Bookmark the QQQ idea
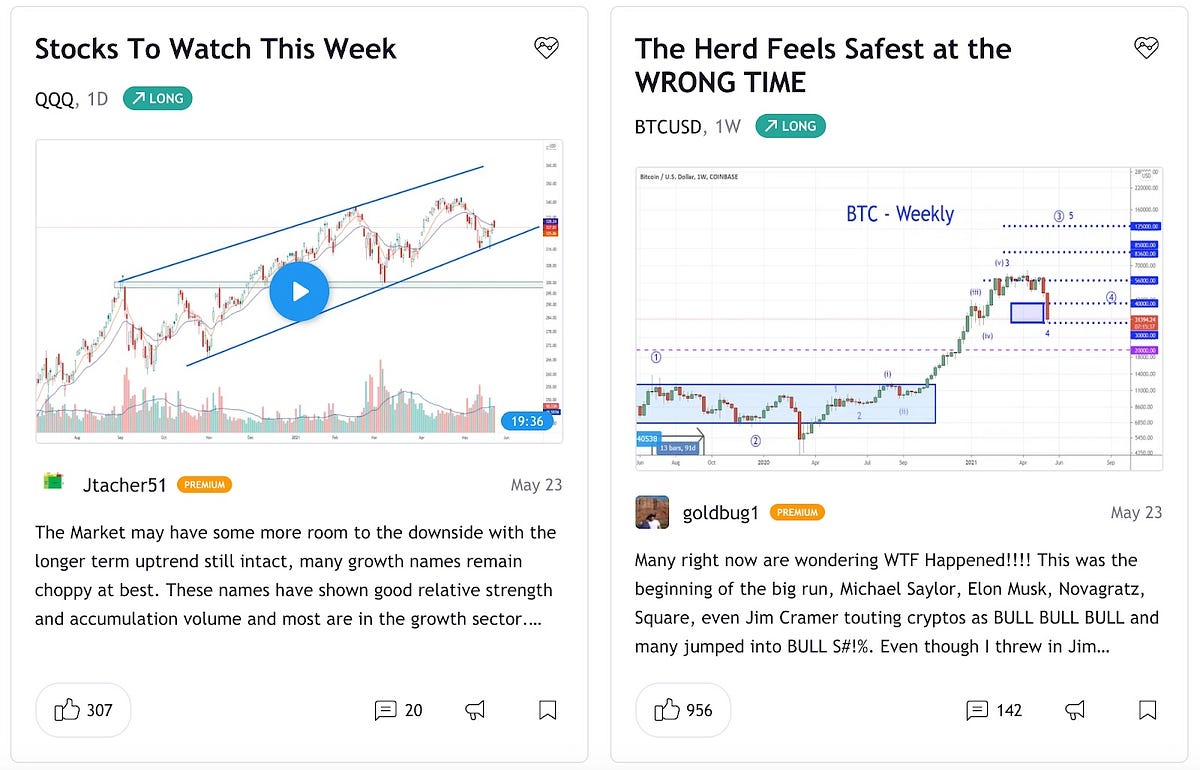The width and height of the screenshot is (1200, 770). (x=546, y=710)
